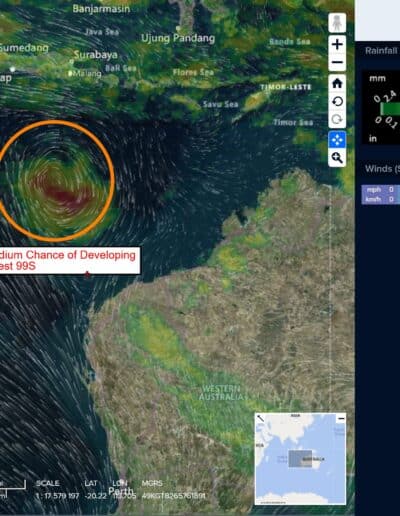
Task: Click the Surabaya city label
Action: click(96, 55)
